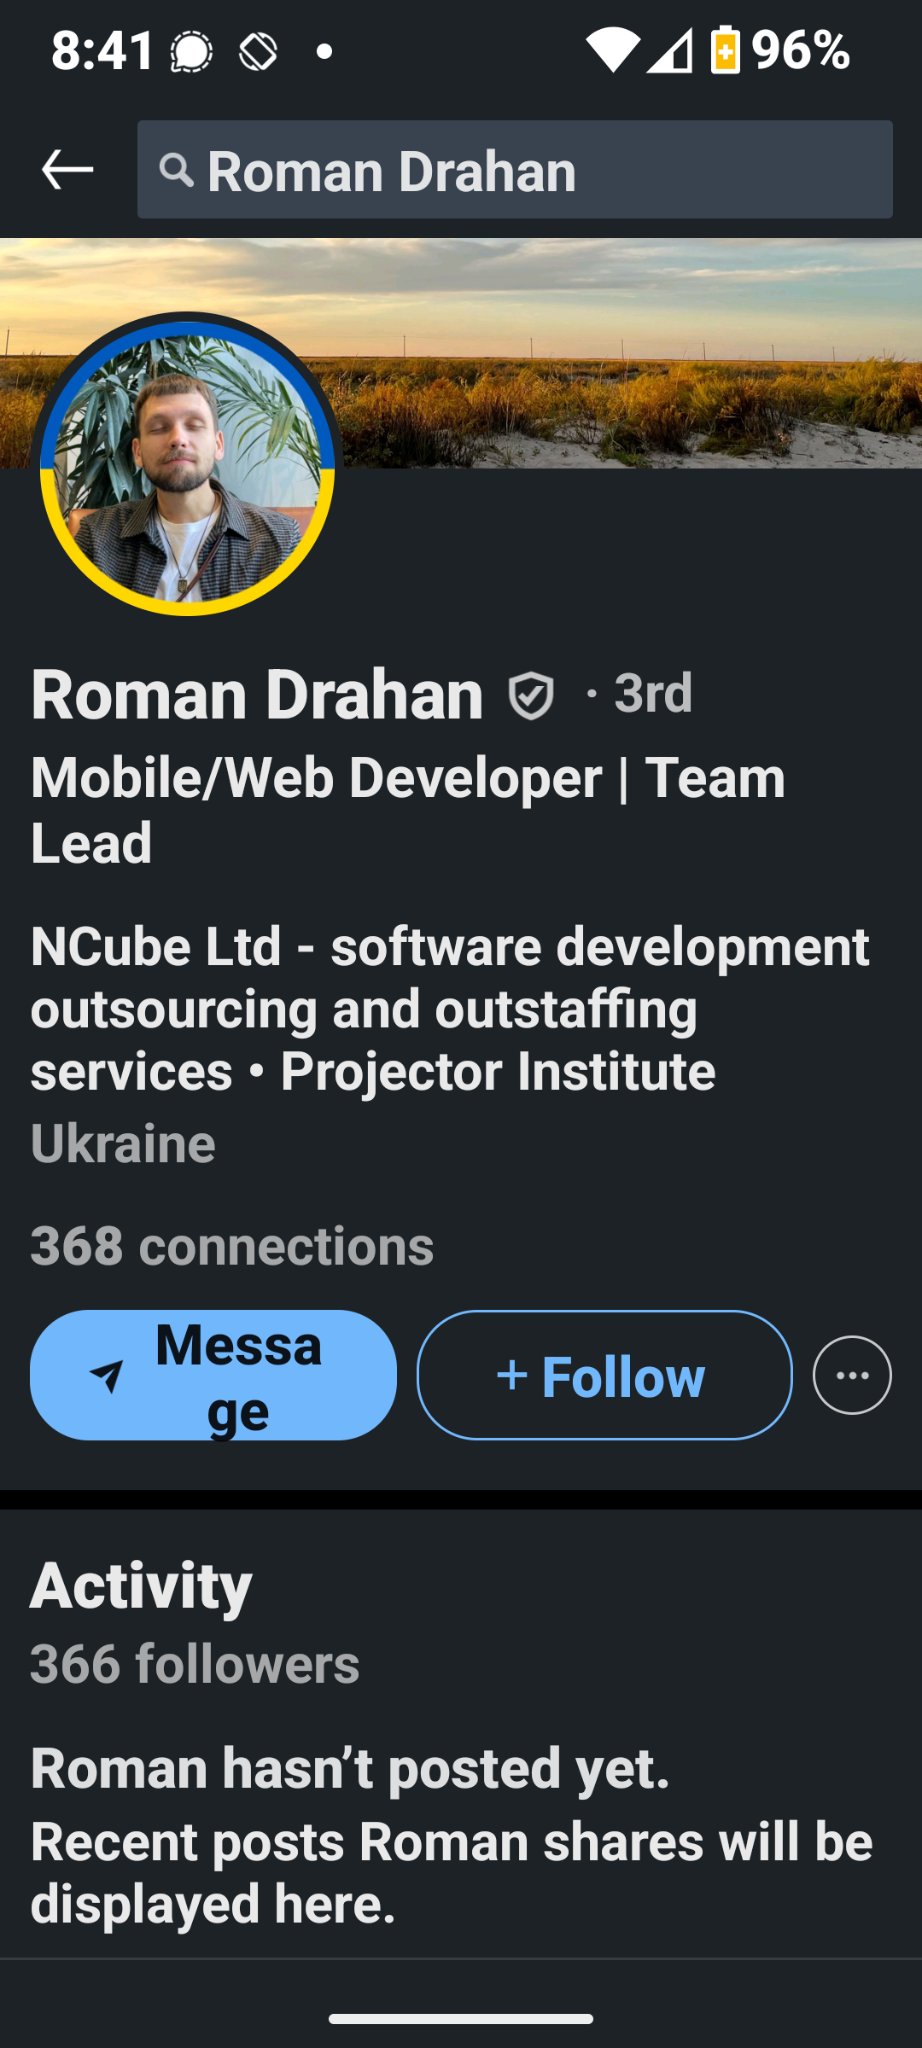Open the 366 followers link
Screen dimensions: 922x2048
[x=195, y=1664]
